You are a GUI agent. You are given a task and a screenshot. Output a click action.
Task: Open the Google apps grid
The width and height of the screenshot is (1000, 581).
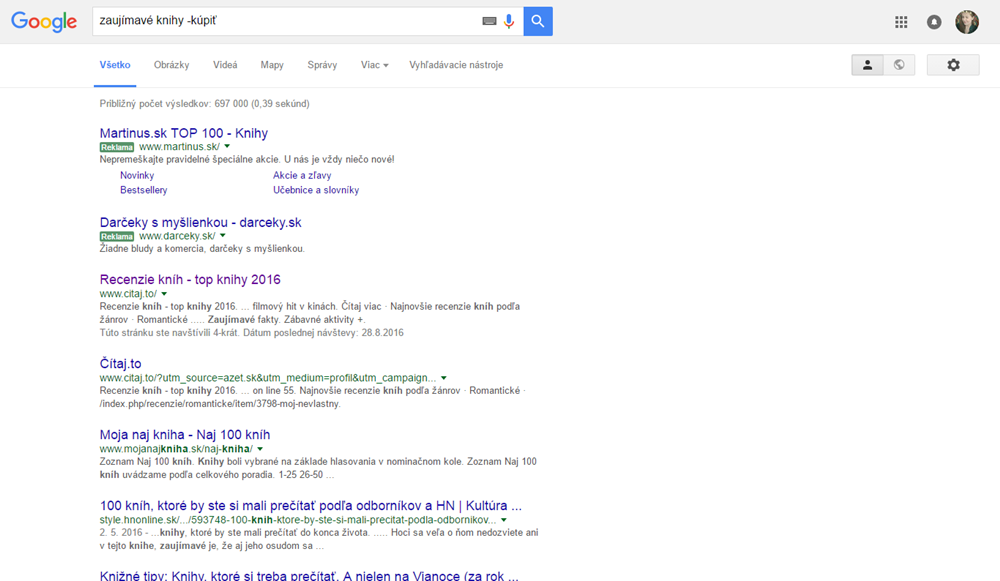[901, 22]
